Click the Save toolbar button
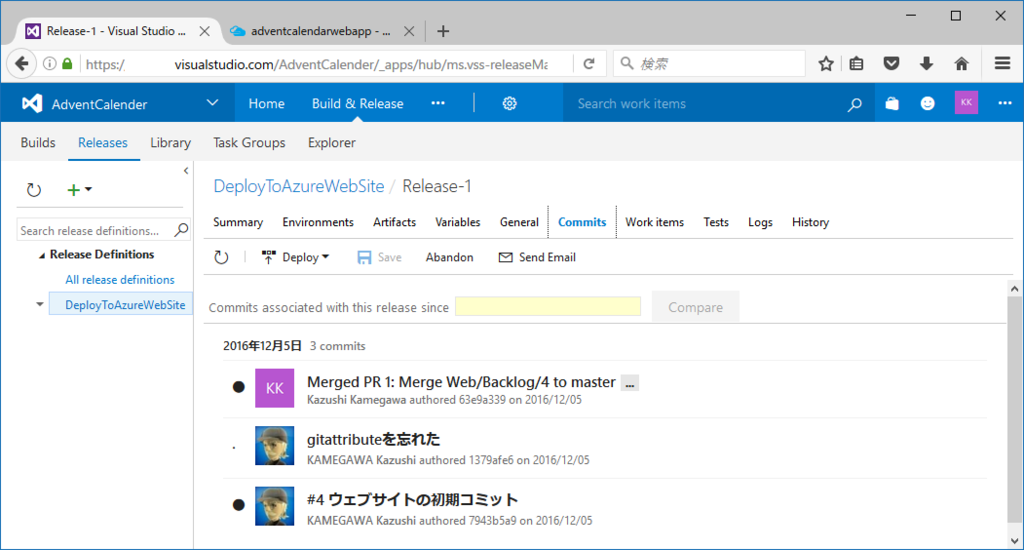 [379, 257]
